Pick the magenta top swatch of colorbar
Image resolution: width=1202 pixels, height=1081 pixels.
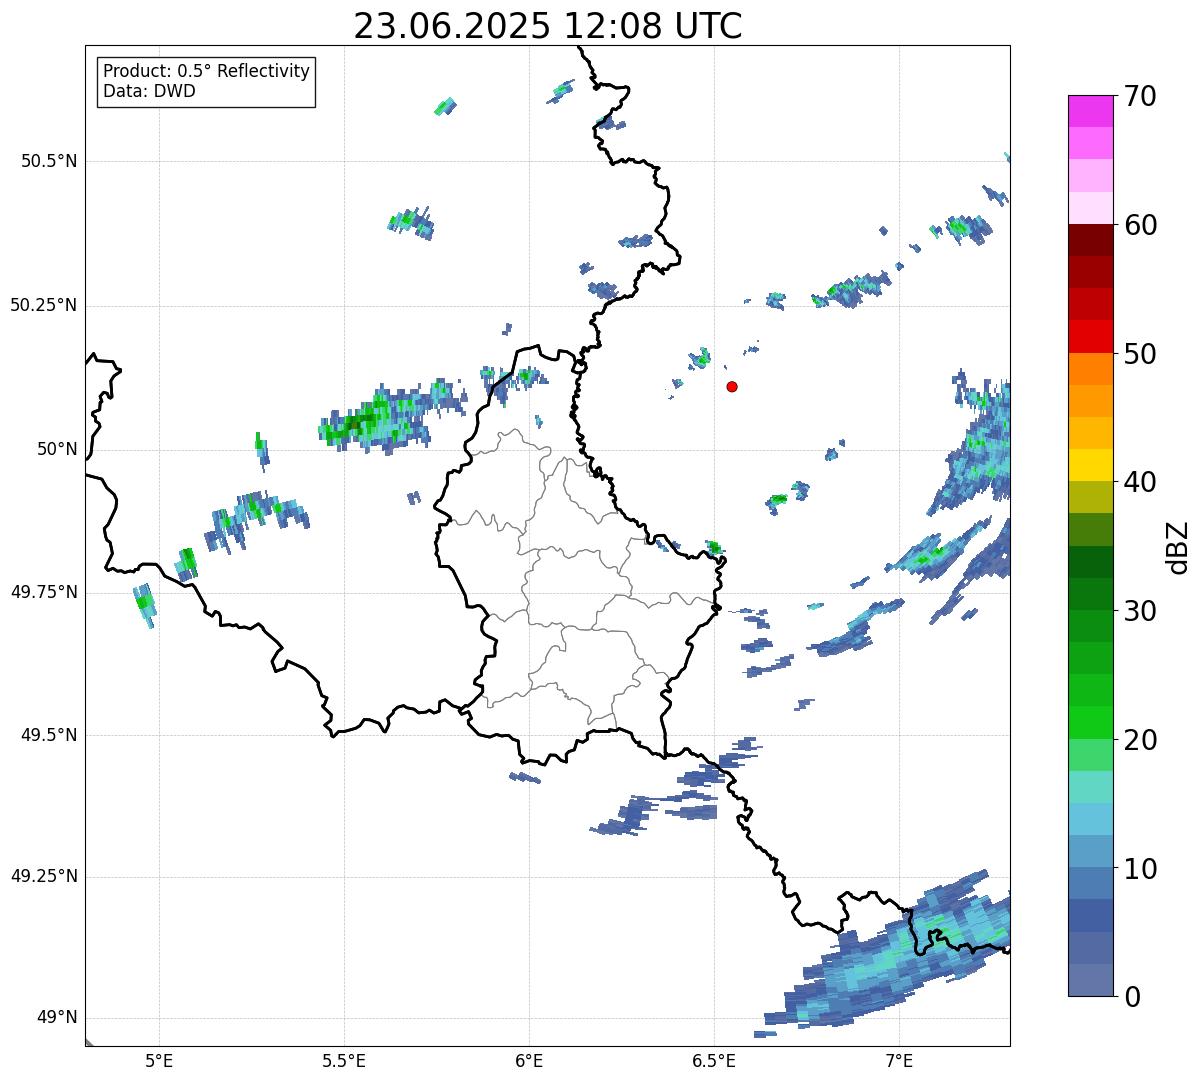(x=1090, y=111)
